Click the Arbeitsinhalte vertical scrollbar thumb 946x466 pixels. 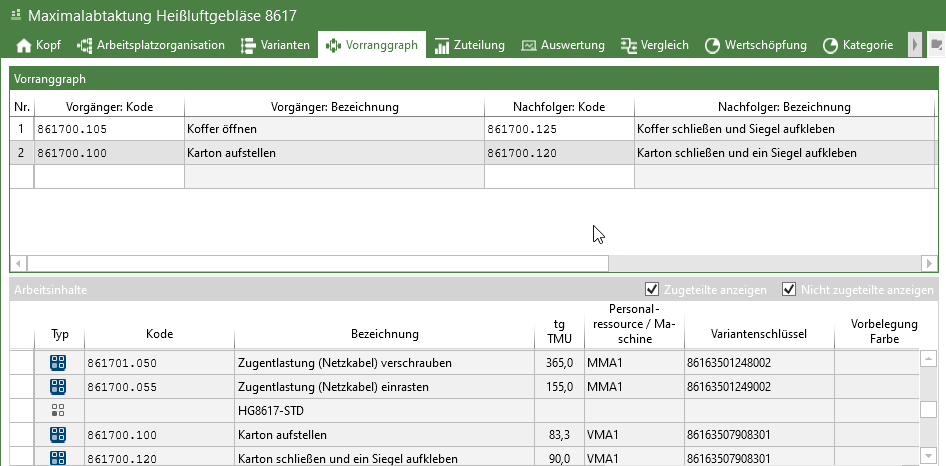coord(928,409)
